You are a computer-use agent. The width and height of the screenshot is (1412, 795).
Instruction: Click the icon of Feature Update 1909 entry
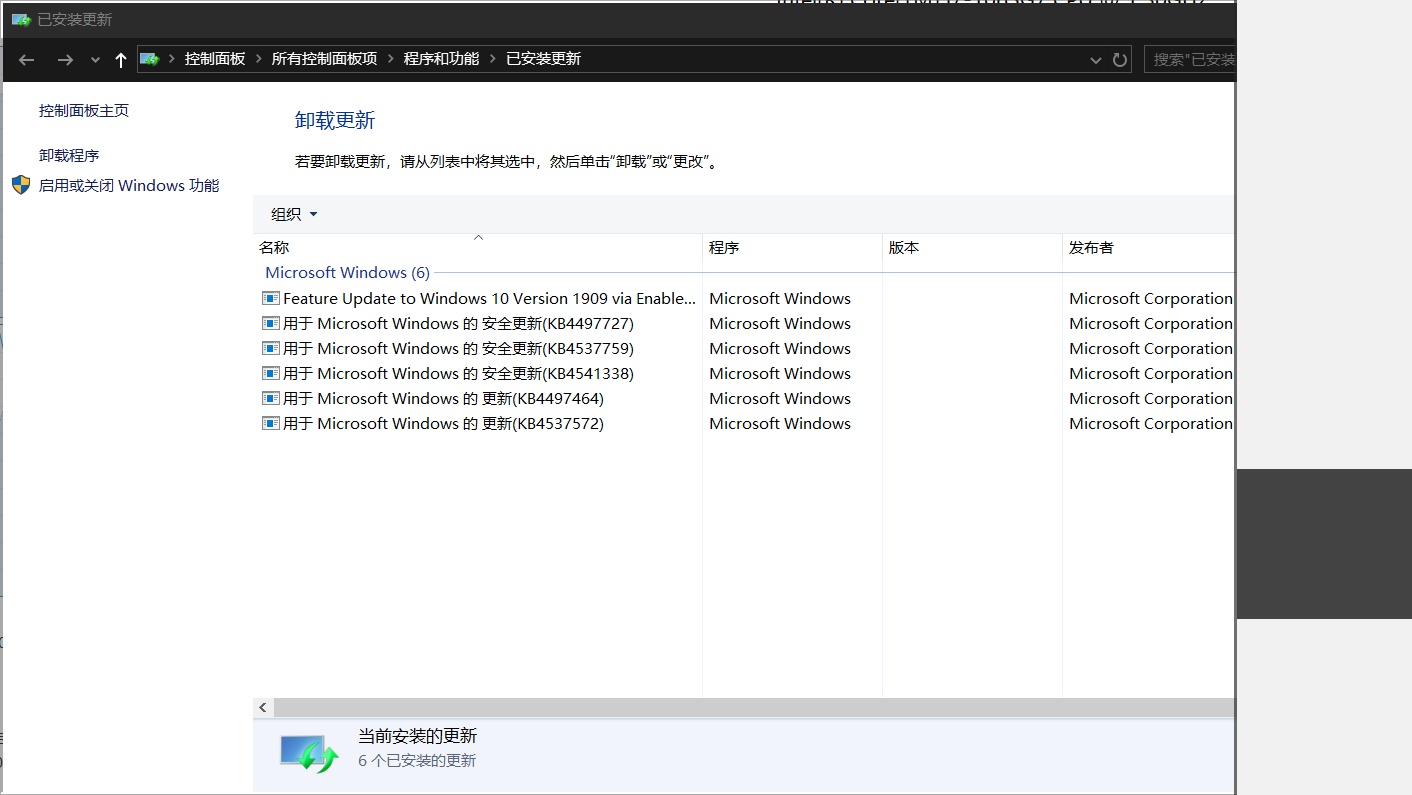click(x=270, y=298)
